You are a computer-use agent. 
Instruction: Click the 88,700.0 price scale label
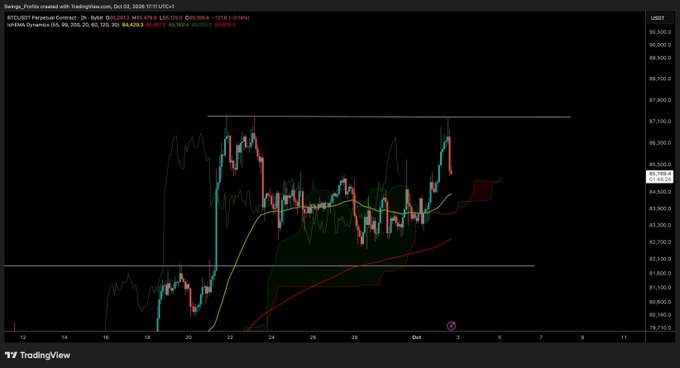(x=660, y=79)
